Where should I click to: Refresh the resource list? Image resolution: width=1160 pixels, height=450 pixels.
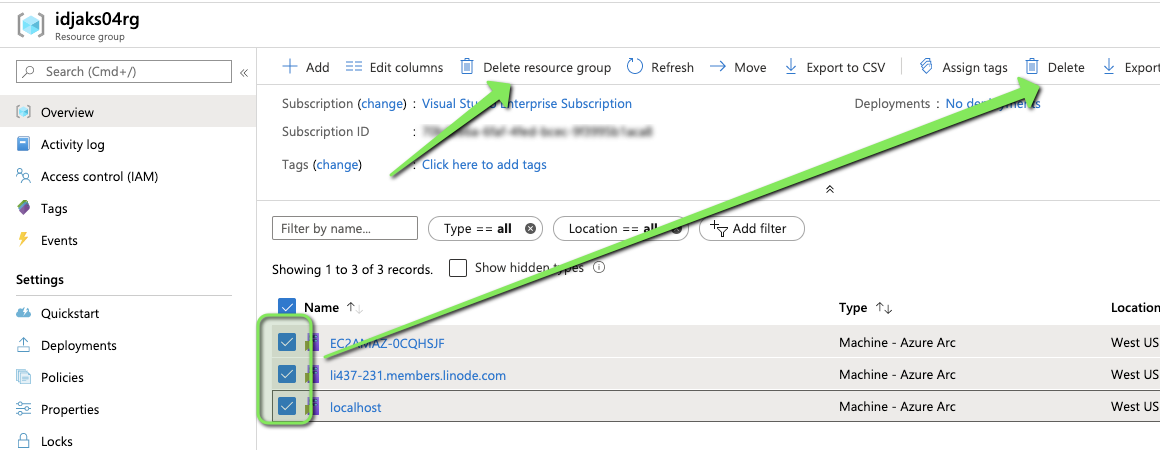[661, 67]
